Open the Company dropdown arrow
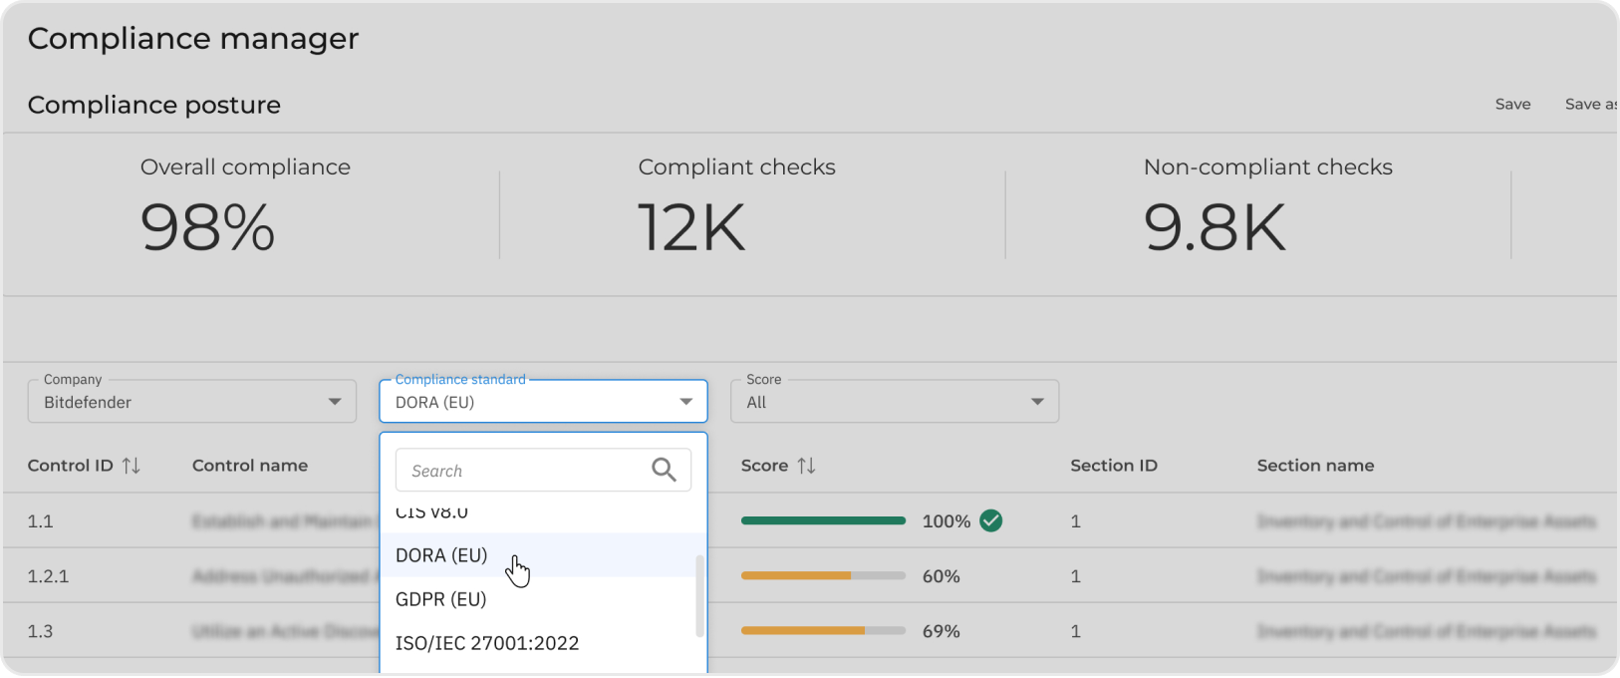Image resolution: width=1620 pixels, height=678 pixels. tap(335, 402)
